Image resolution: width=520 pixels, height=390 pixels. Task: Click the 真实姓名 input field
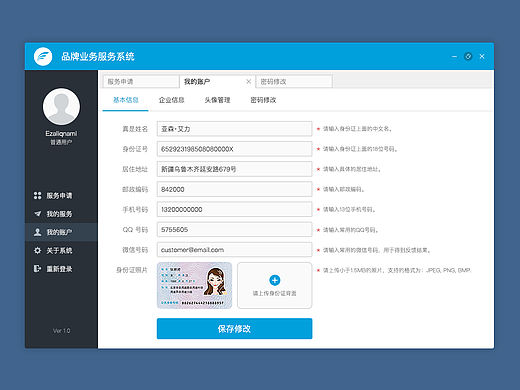pos(234,129)
